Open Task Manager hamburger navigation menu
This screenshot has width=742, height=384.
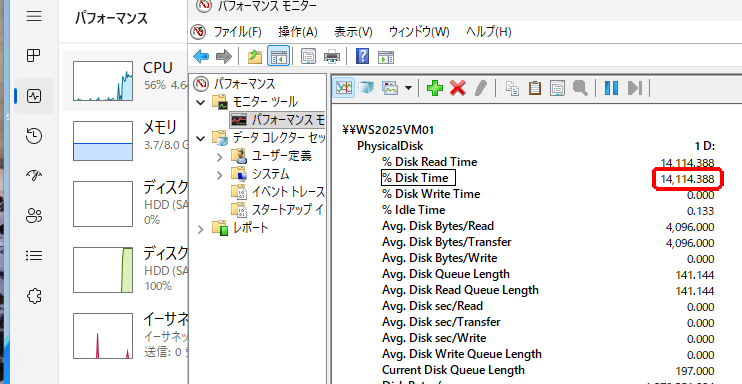(34, 17)
